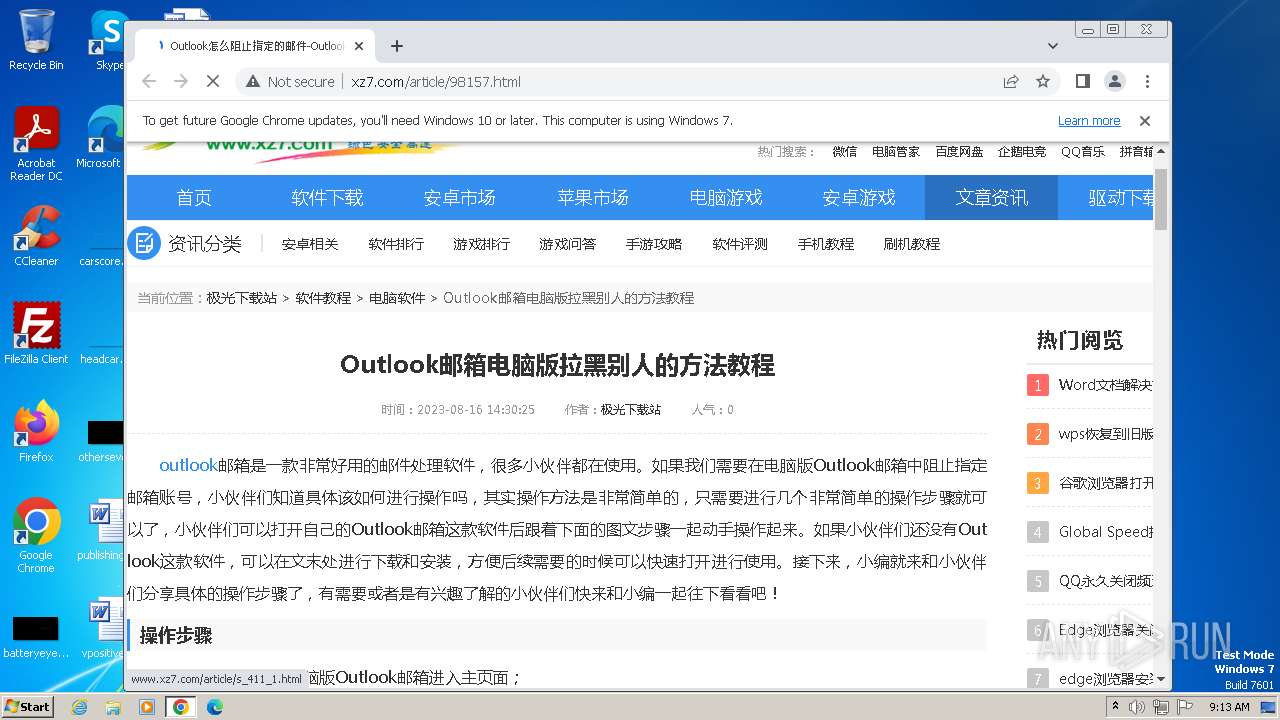Select the publishing Word document on desktop
The image size is (1280, 720).
[x=101, y=530]
